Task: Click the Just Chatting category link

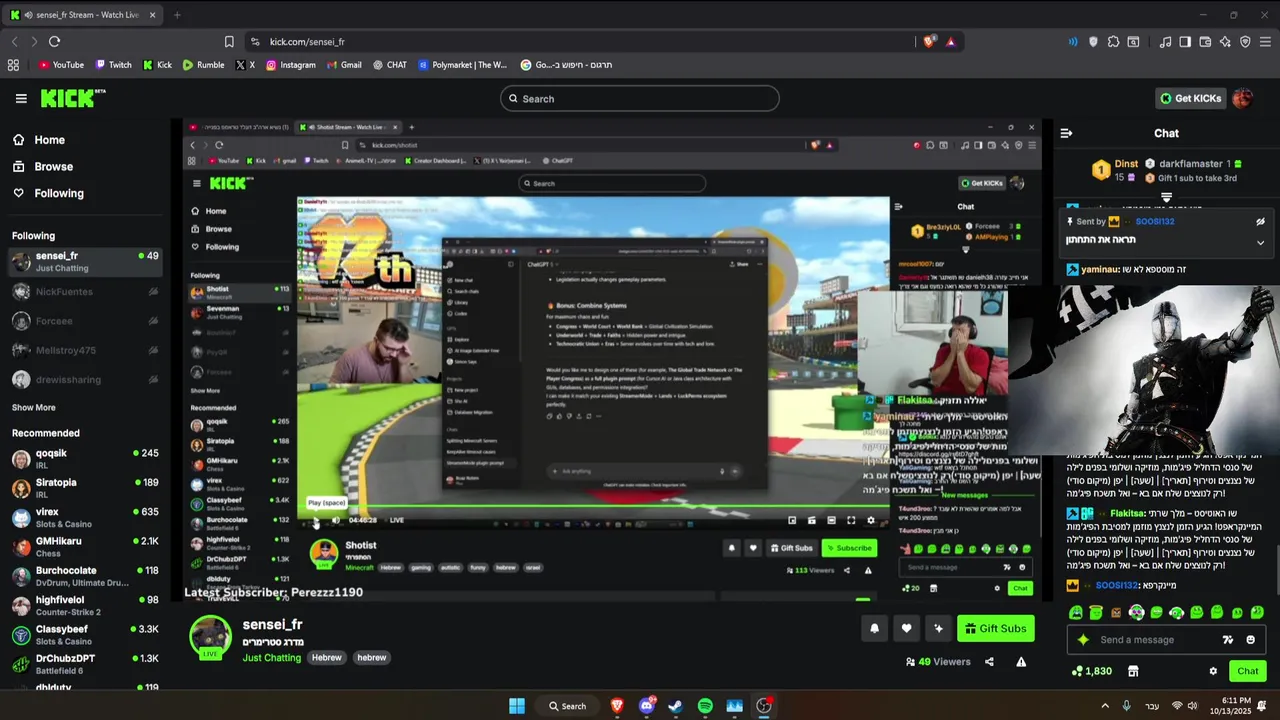Action: [271, 658]
